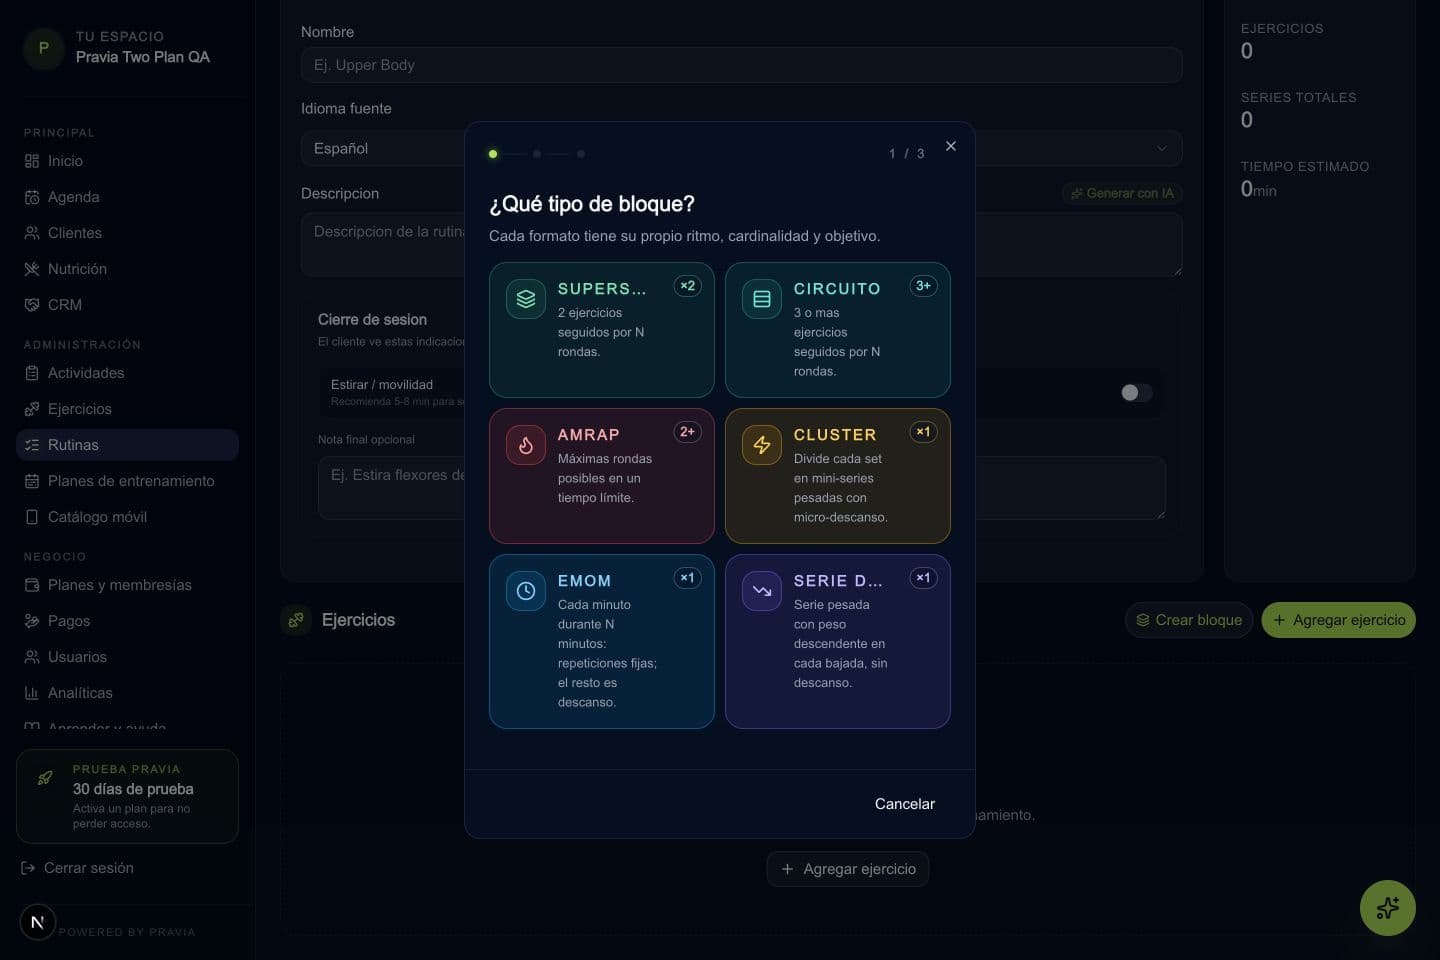Navigate to Planes y membresías
Image resolution: width=1440 pixels, height=960 pixels.
pyautogui.click(x=127, y=585)
